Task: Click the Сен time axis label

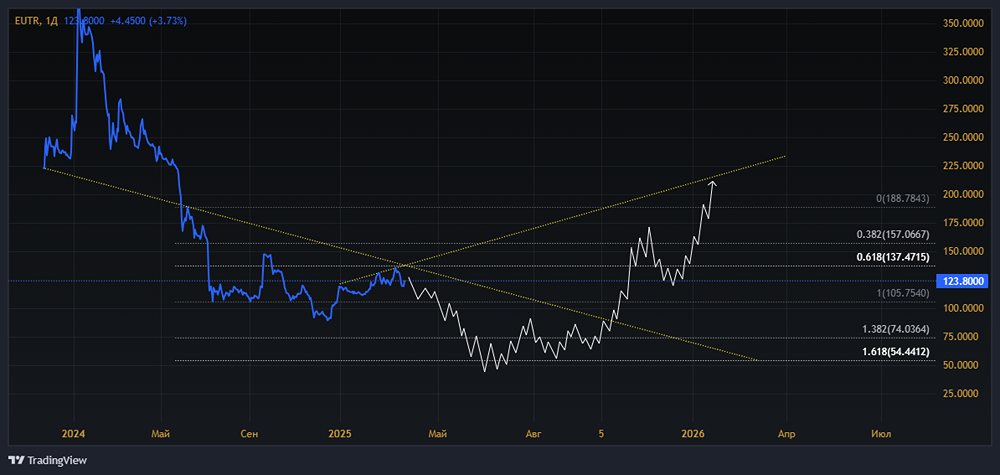Action: tap(251, 434)
